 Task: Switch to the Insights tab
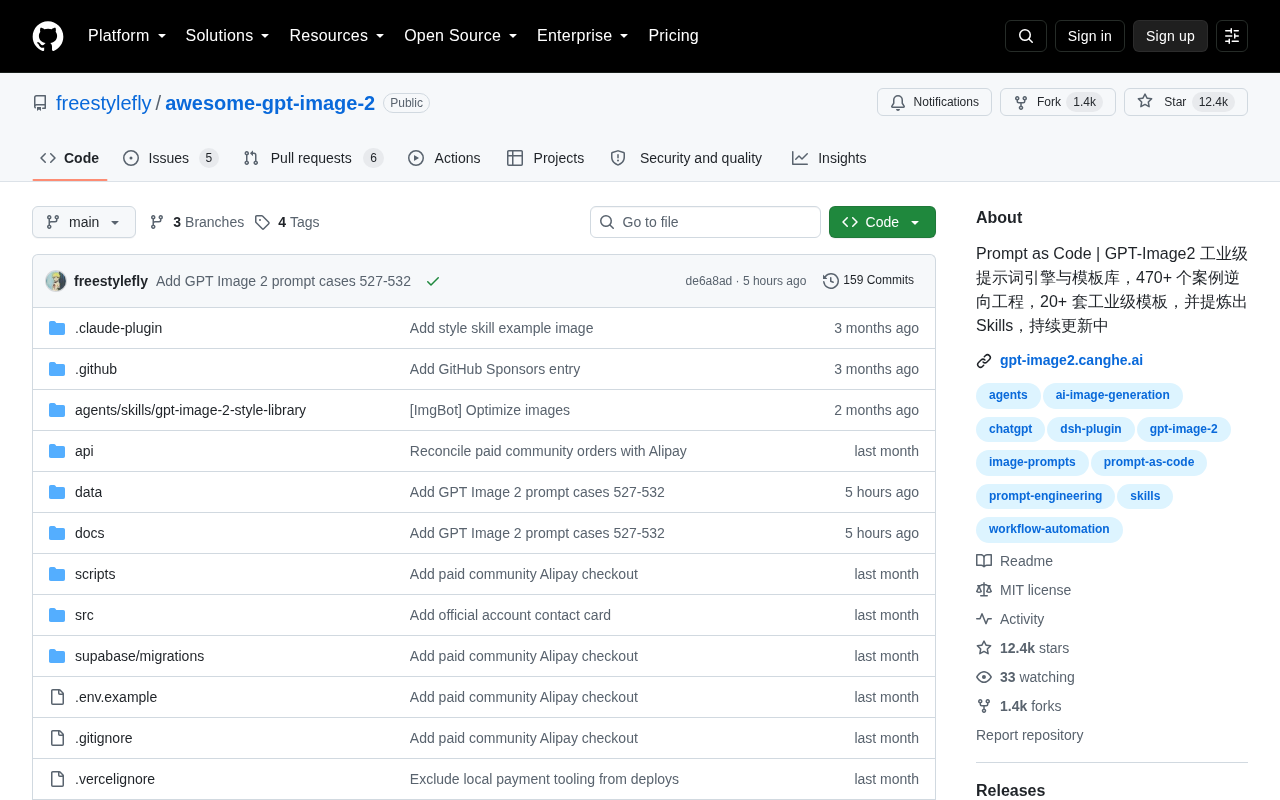829,158
